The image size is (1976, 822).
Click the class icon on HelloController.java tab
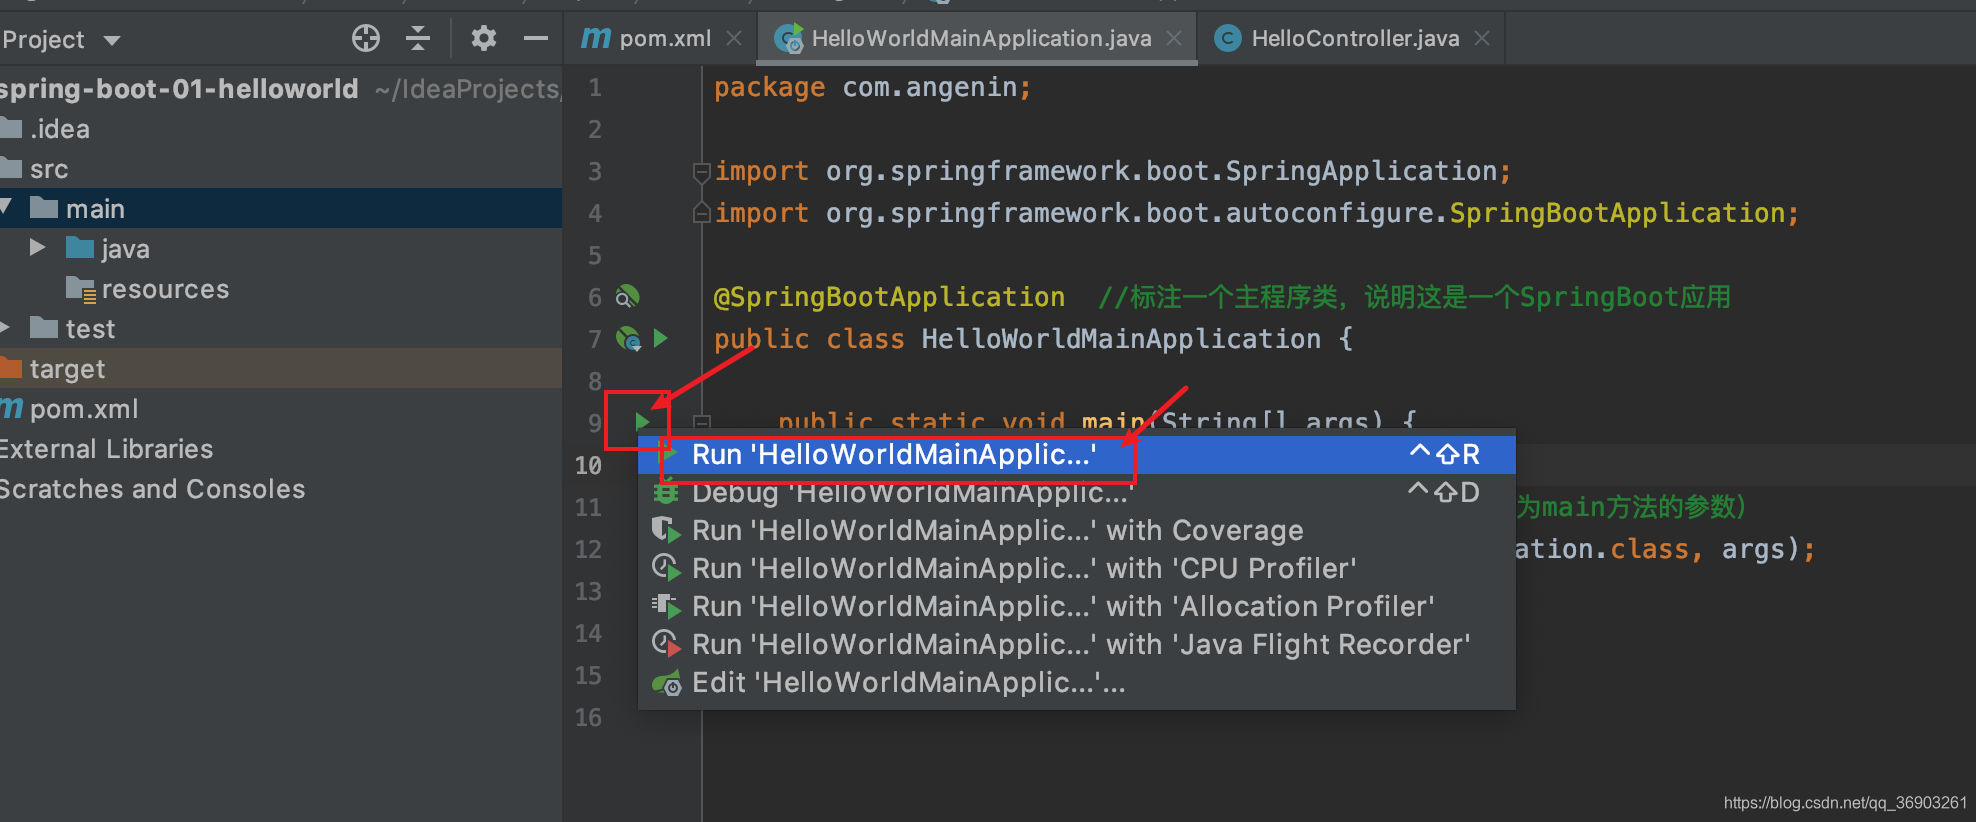coord(1227,38)
